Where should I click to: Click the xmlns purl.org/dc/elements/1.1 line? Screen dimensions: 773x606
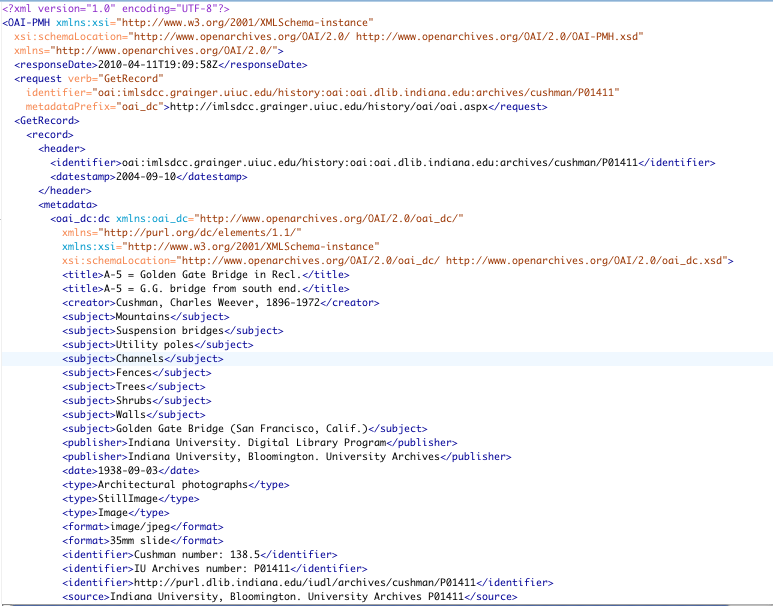coord(182,233)
